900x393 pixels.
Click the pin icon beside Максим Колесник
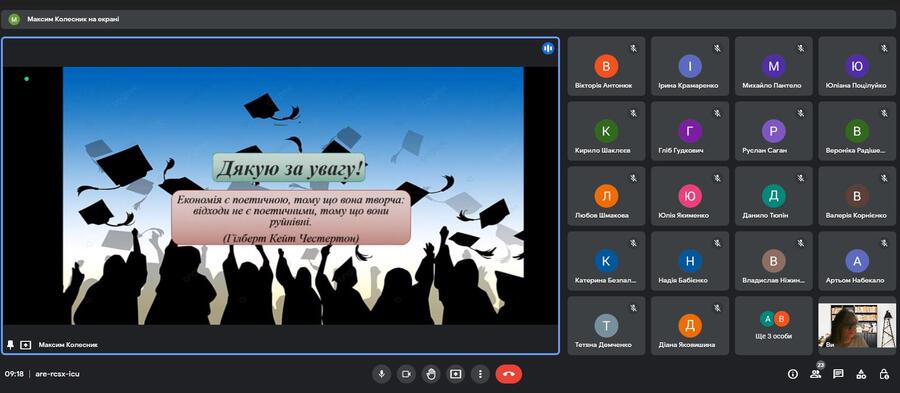click(x=10, y=345)
